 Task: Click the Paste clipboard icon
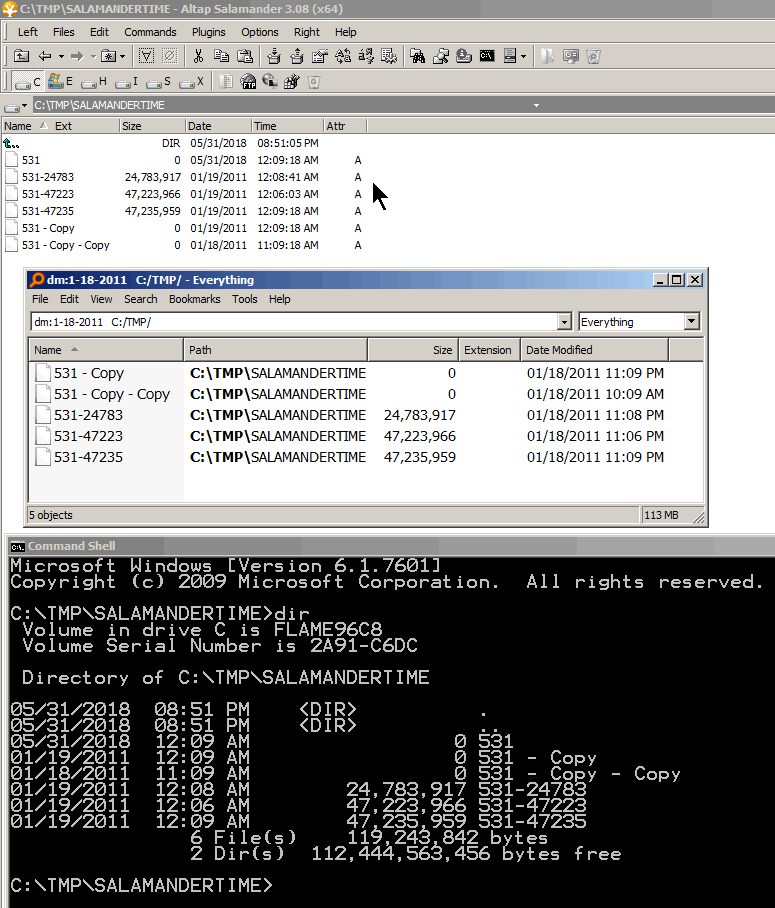click(x=244, y=57)
